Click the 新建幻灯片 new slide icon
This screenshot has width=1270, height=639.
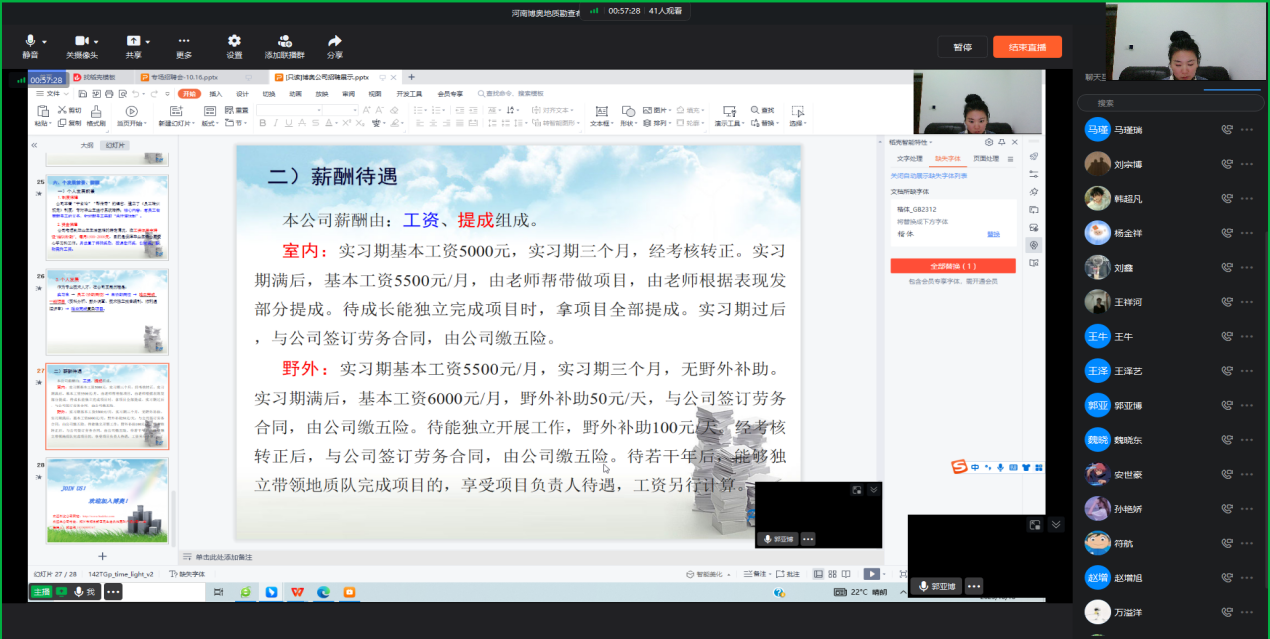pos(178,111)
